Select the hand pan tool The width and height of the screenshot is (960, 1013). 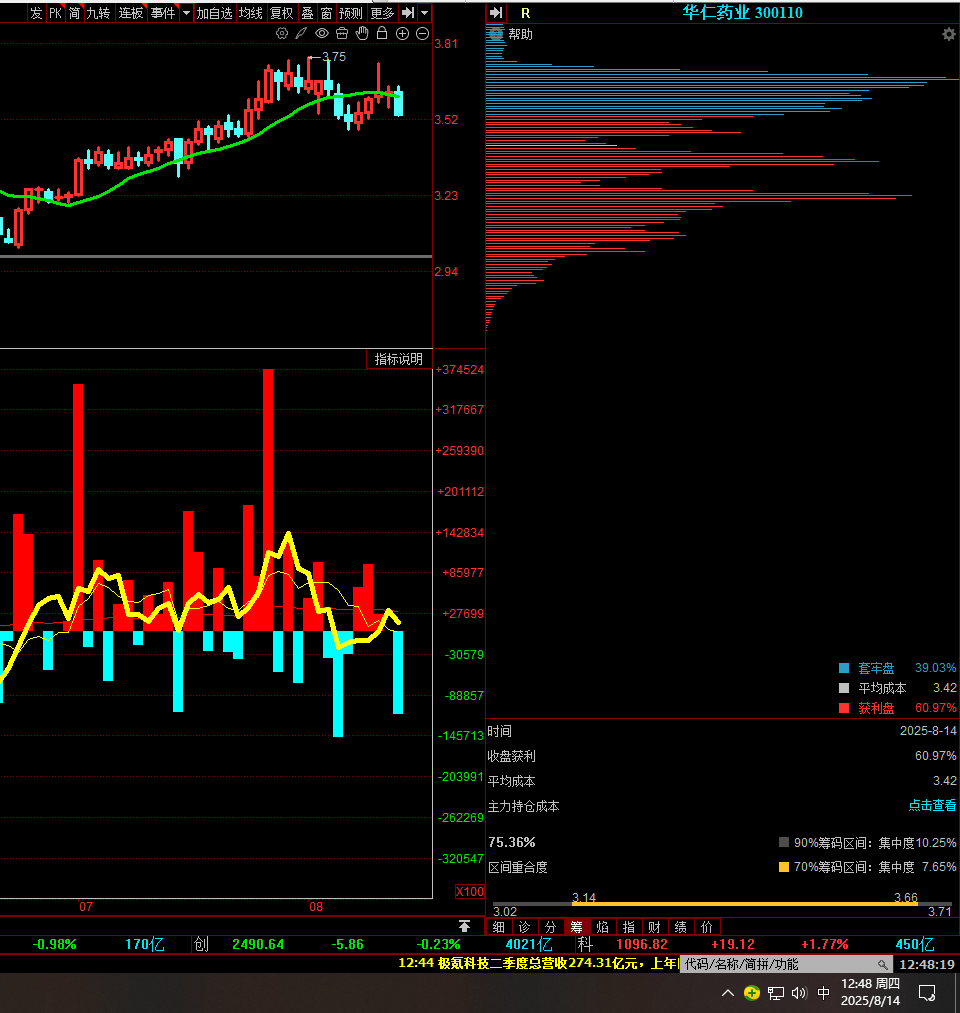coord(362,33)
